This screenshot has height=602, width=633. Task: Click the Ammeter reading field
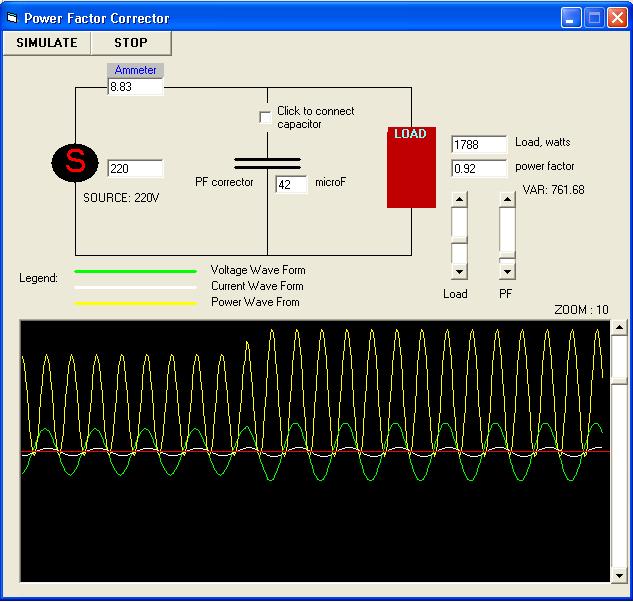pyautogui.click(x=135, y=88)
